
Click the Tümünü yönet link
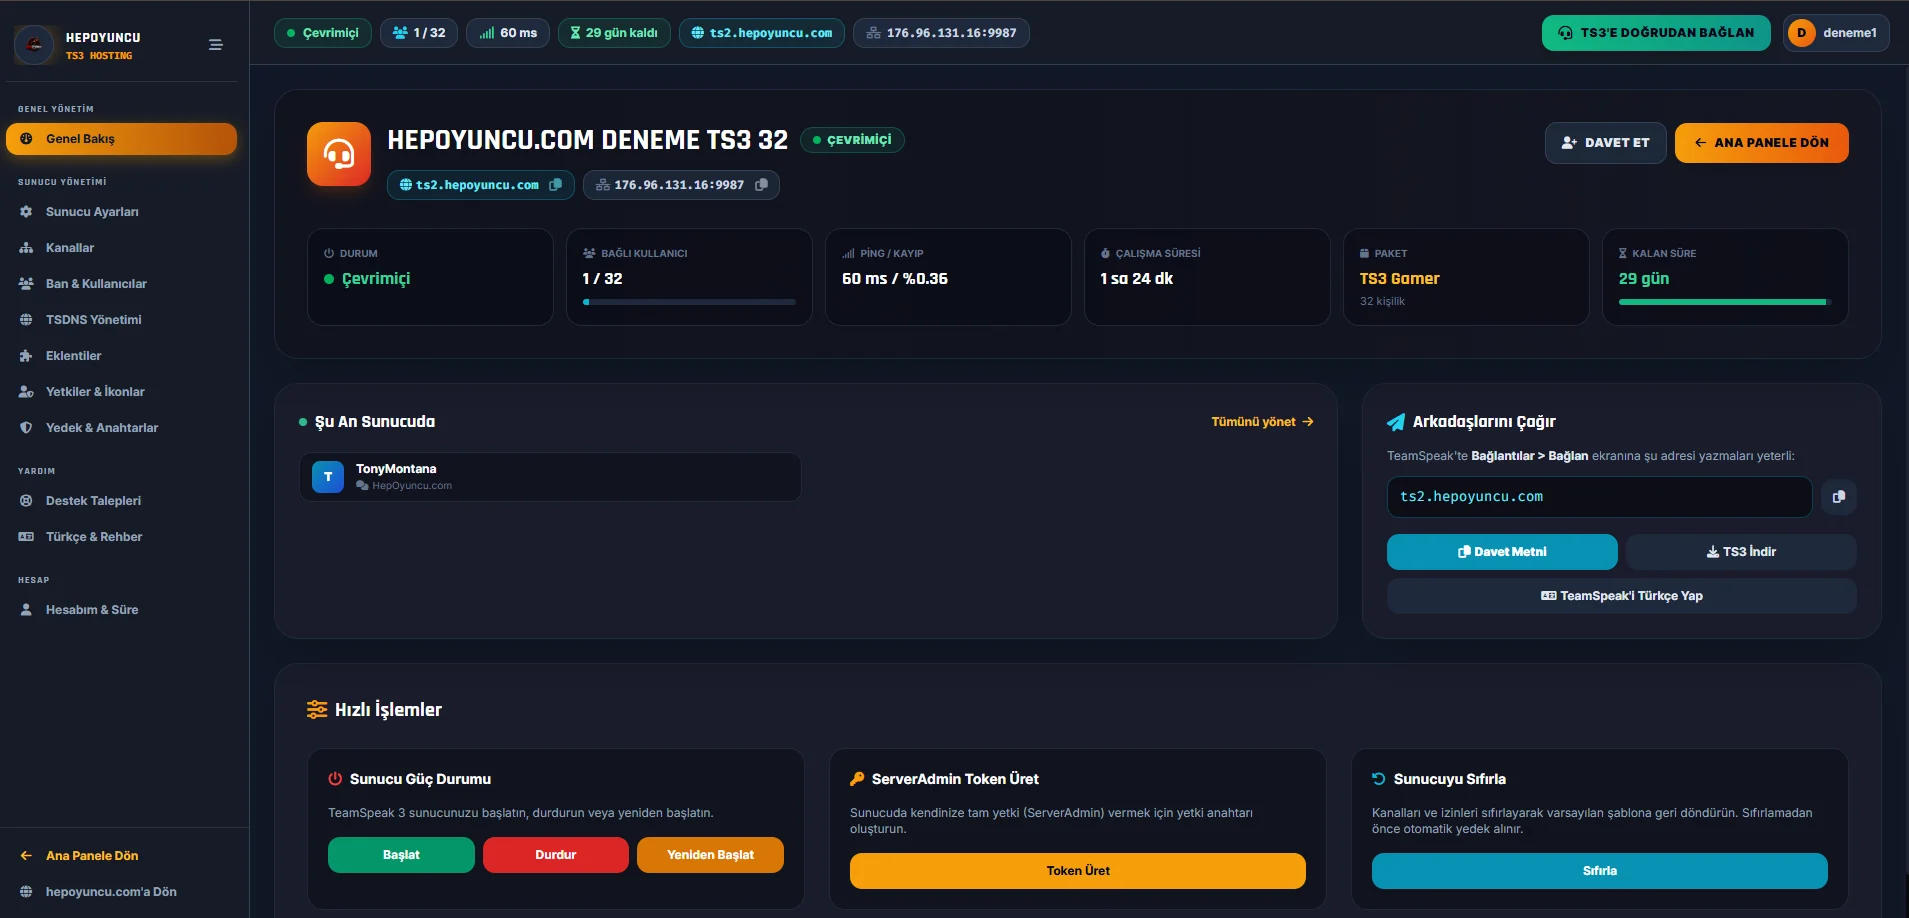pos(1262,422)
